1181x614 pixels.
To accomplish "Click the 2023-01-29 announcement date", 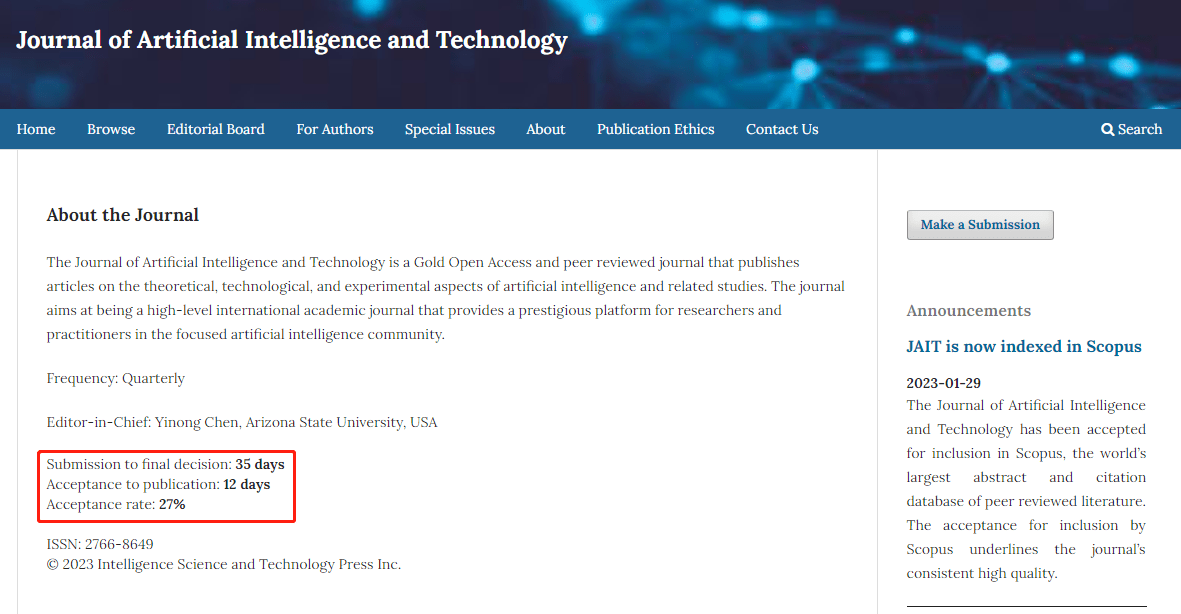I will (x=943, y=383).
